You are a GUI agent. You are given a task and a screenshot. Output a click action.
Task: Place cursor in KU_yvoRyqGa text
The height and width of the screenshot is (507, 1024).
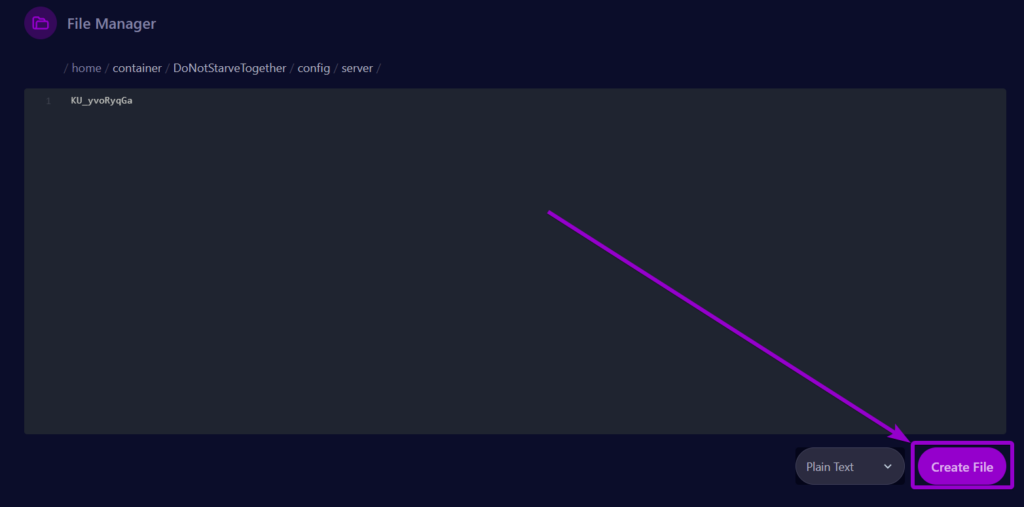click(x=101, y=101)
